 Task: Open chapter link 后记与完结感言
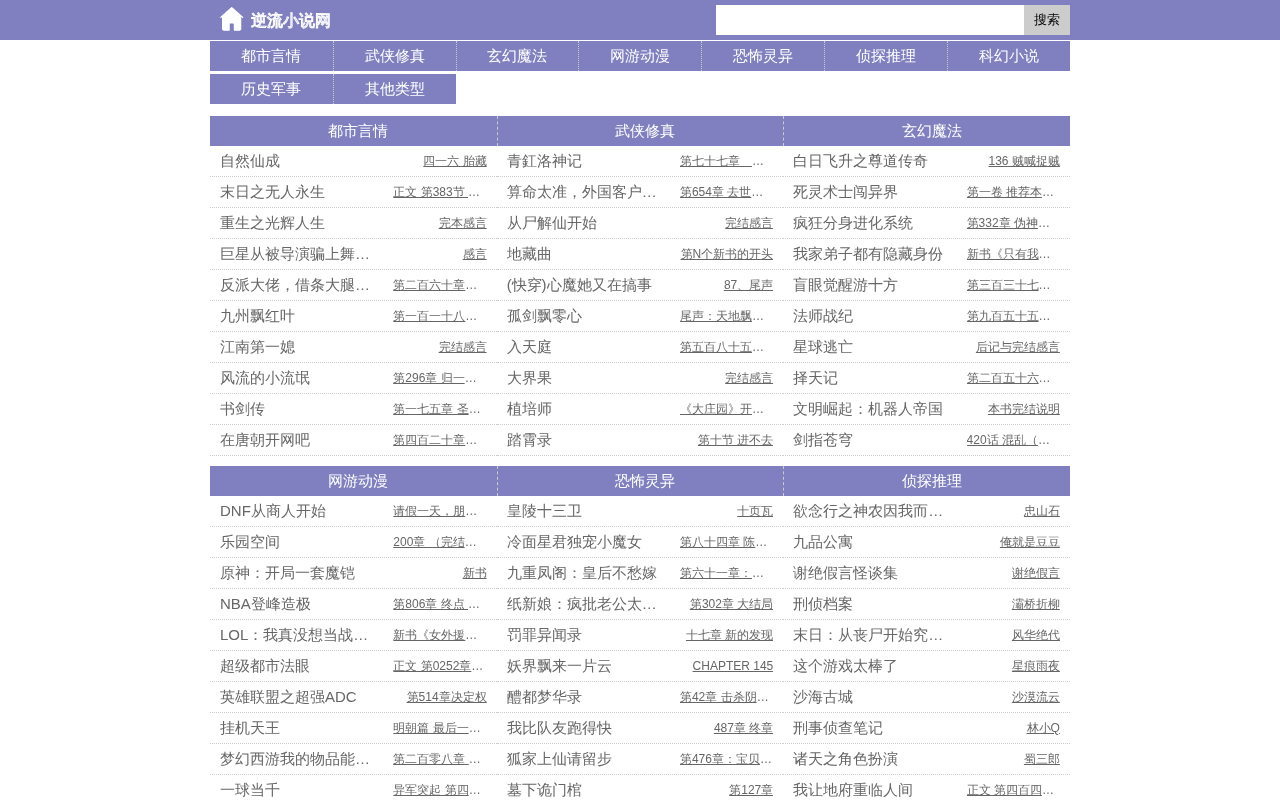click(x=1018, y=347)
